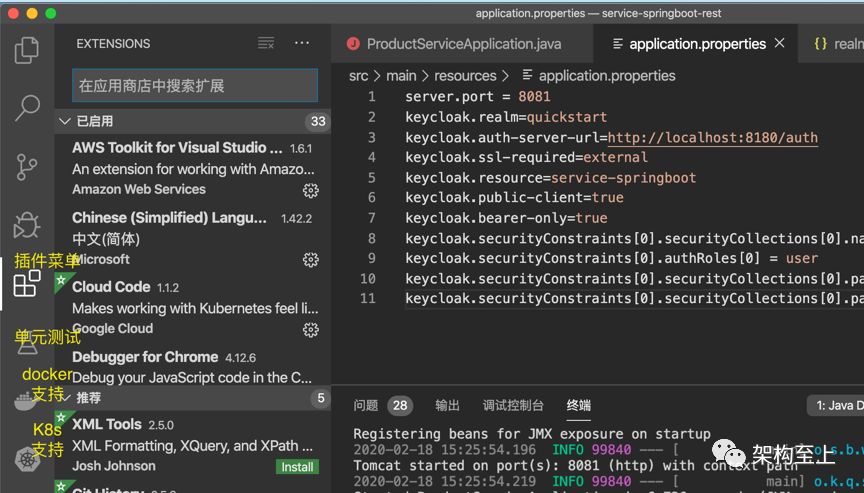Click line number 8 in the gutter
864x493 pixels.
[x=372, y=238]
